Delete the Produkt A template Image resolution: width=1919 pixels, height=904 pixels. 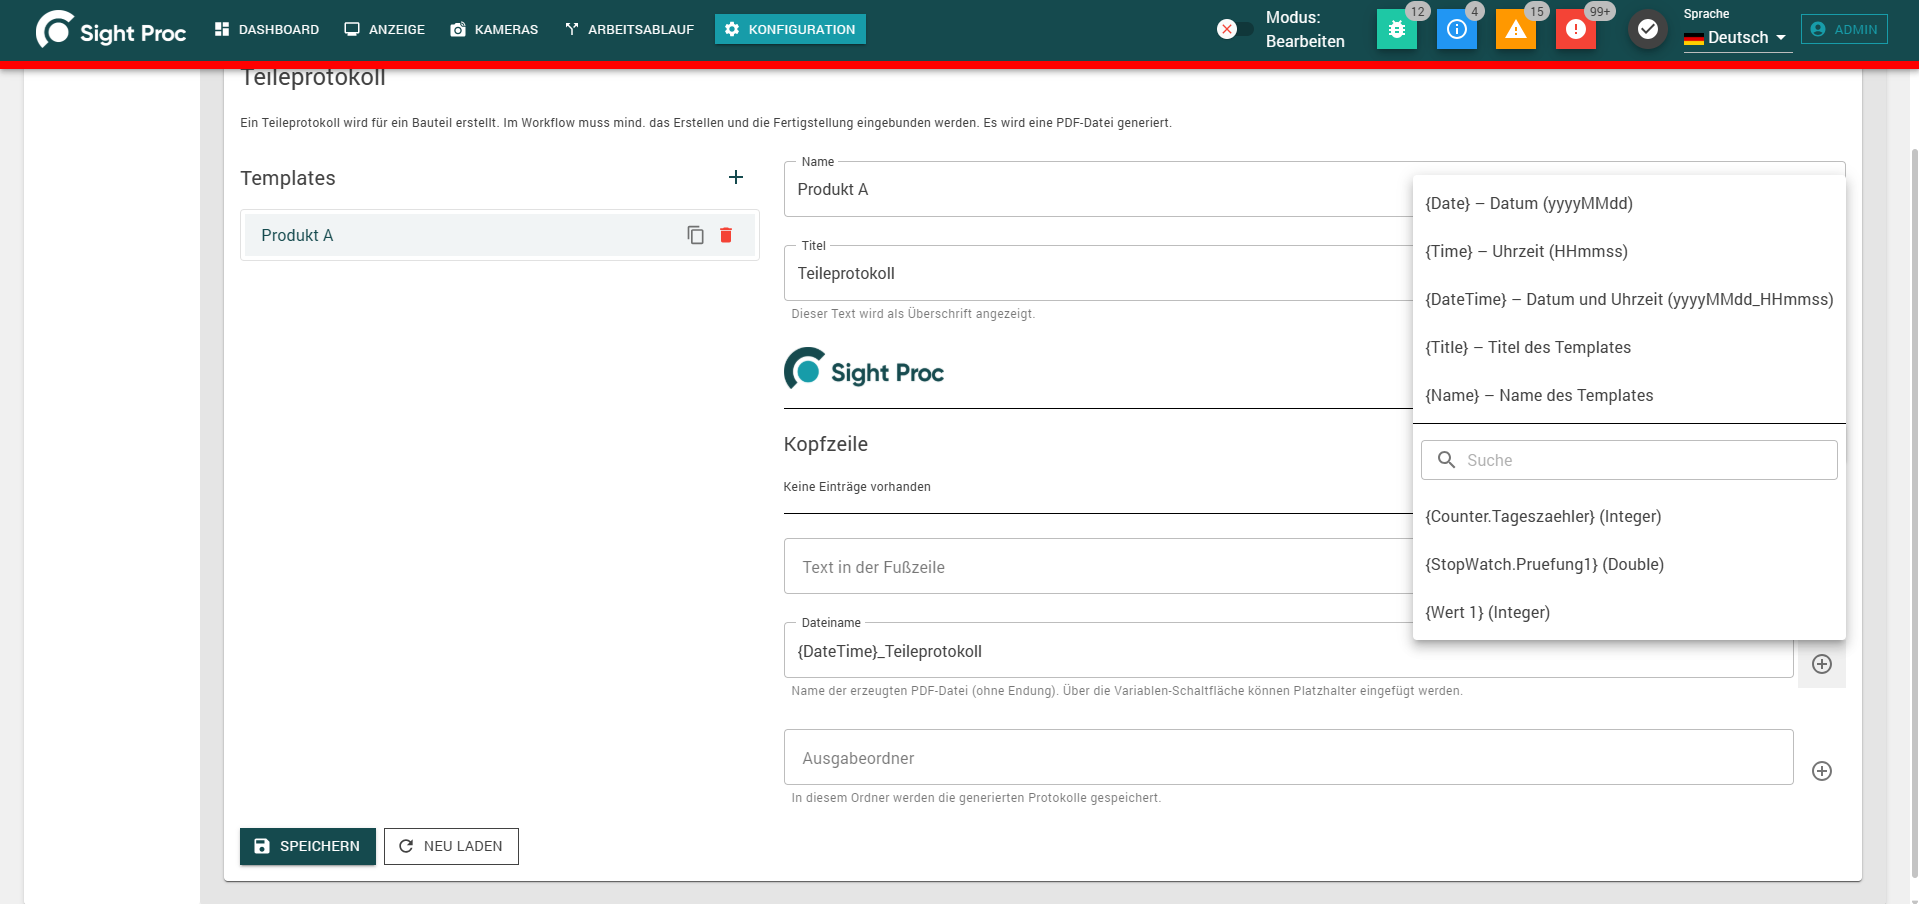[x=726, y=235]
